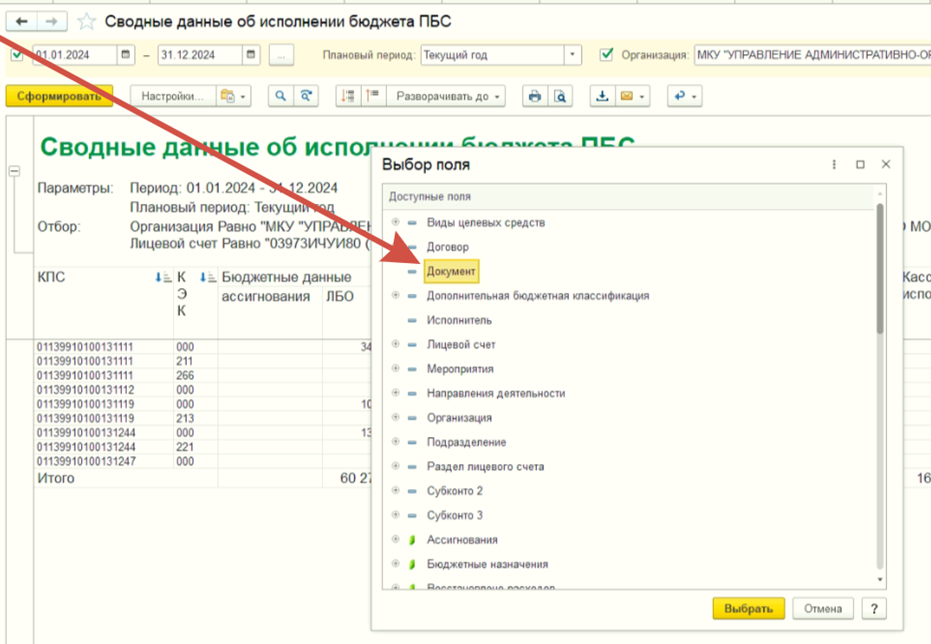Open the report variants icon dropdown
Image resolution: width=931 pixels, height=644 pixels.
234,96
